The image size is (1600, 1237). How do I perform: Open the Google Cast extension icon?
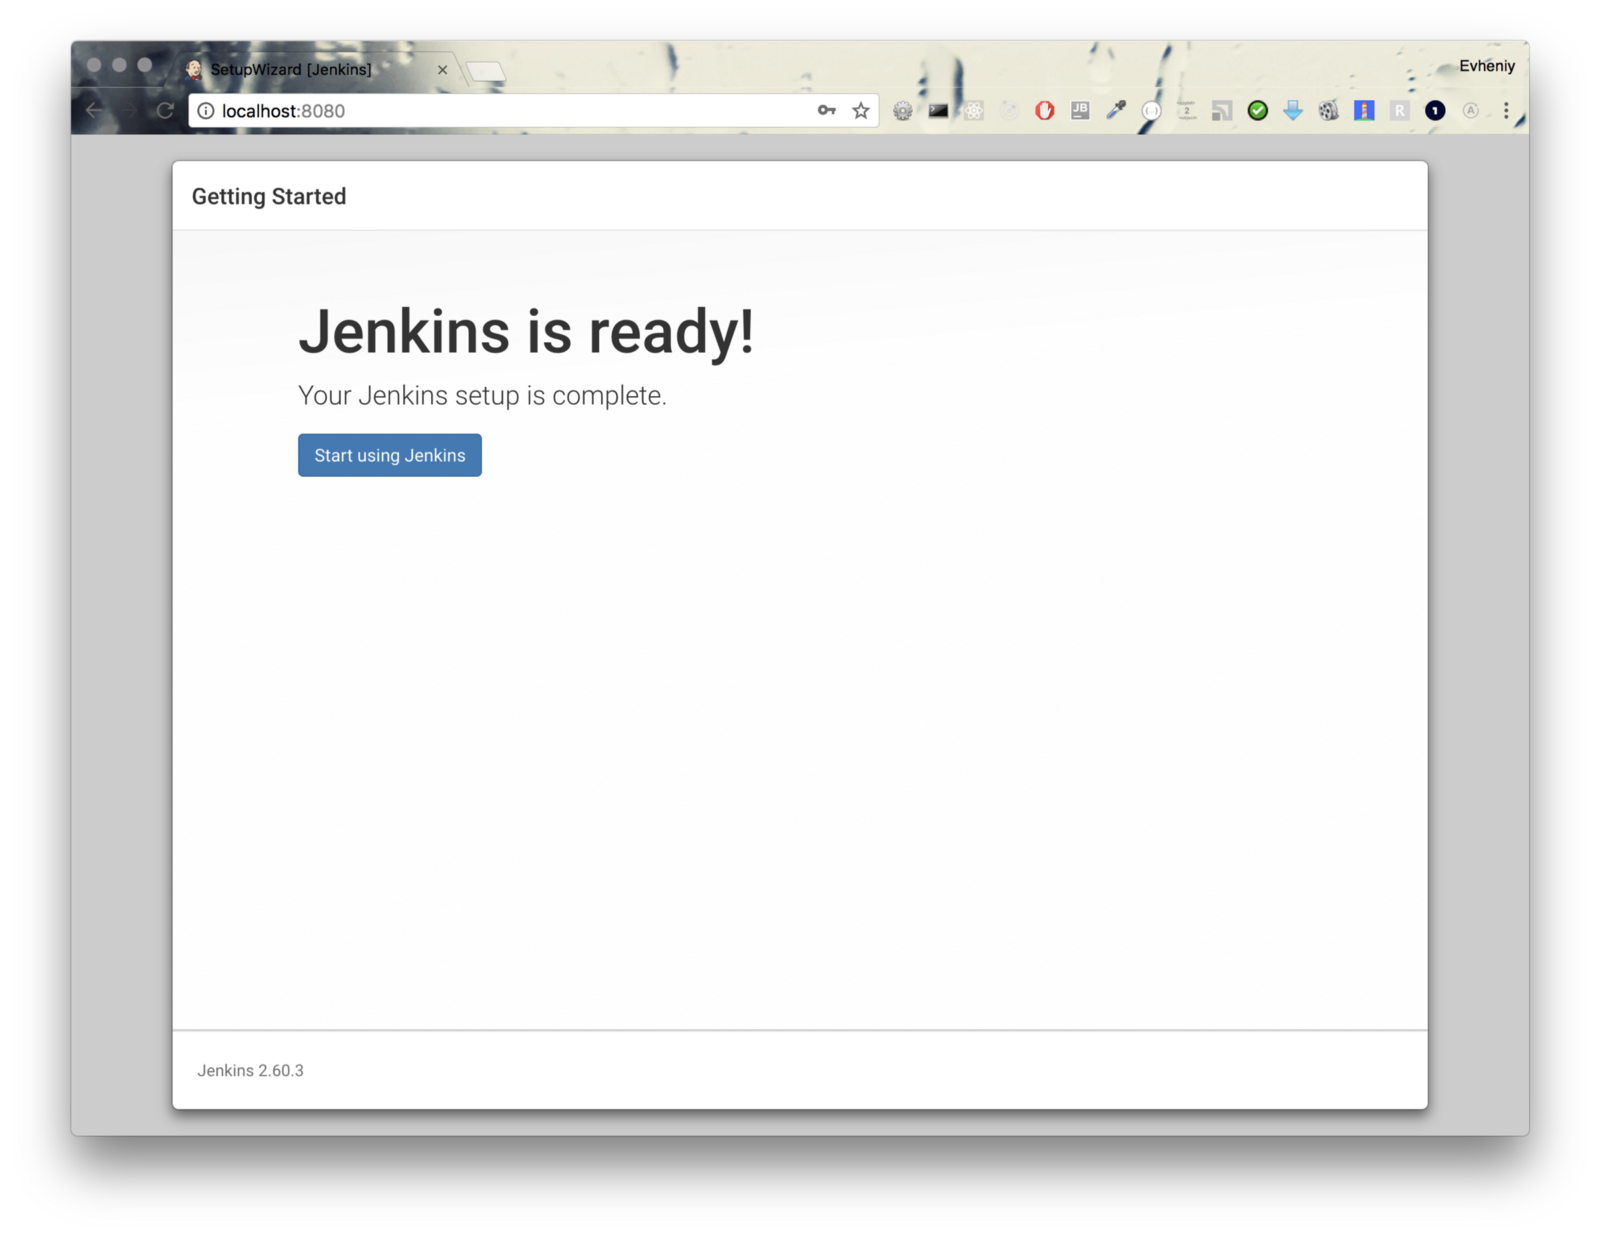point(1222,111)
